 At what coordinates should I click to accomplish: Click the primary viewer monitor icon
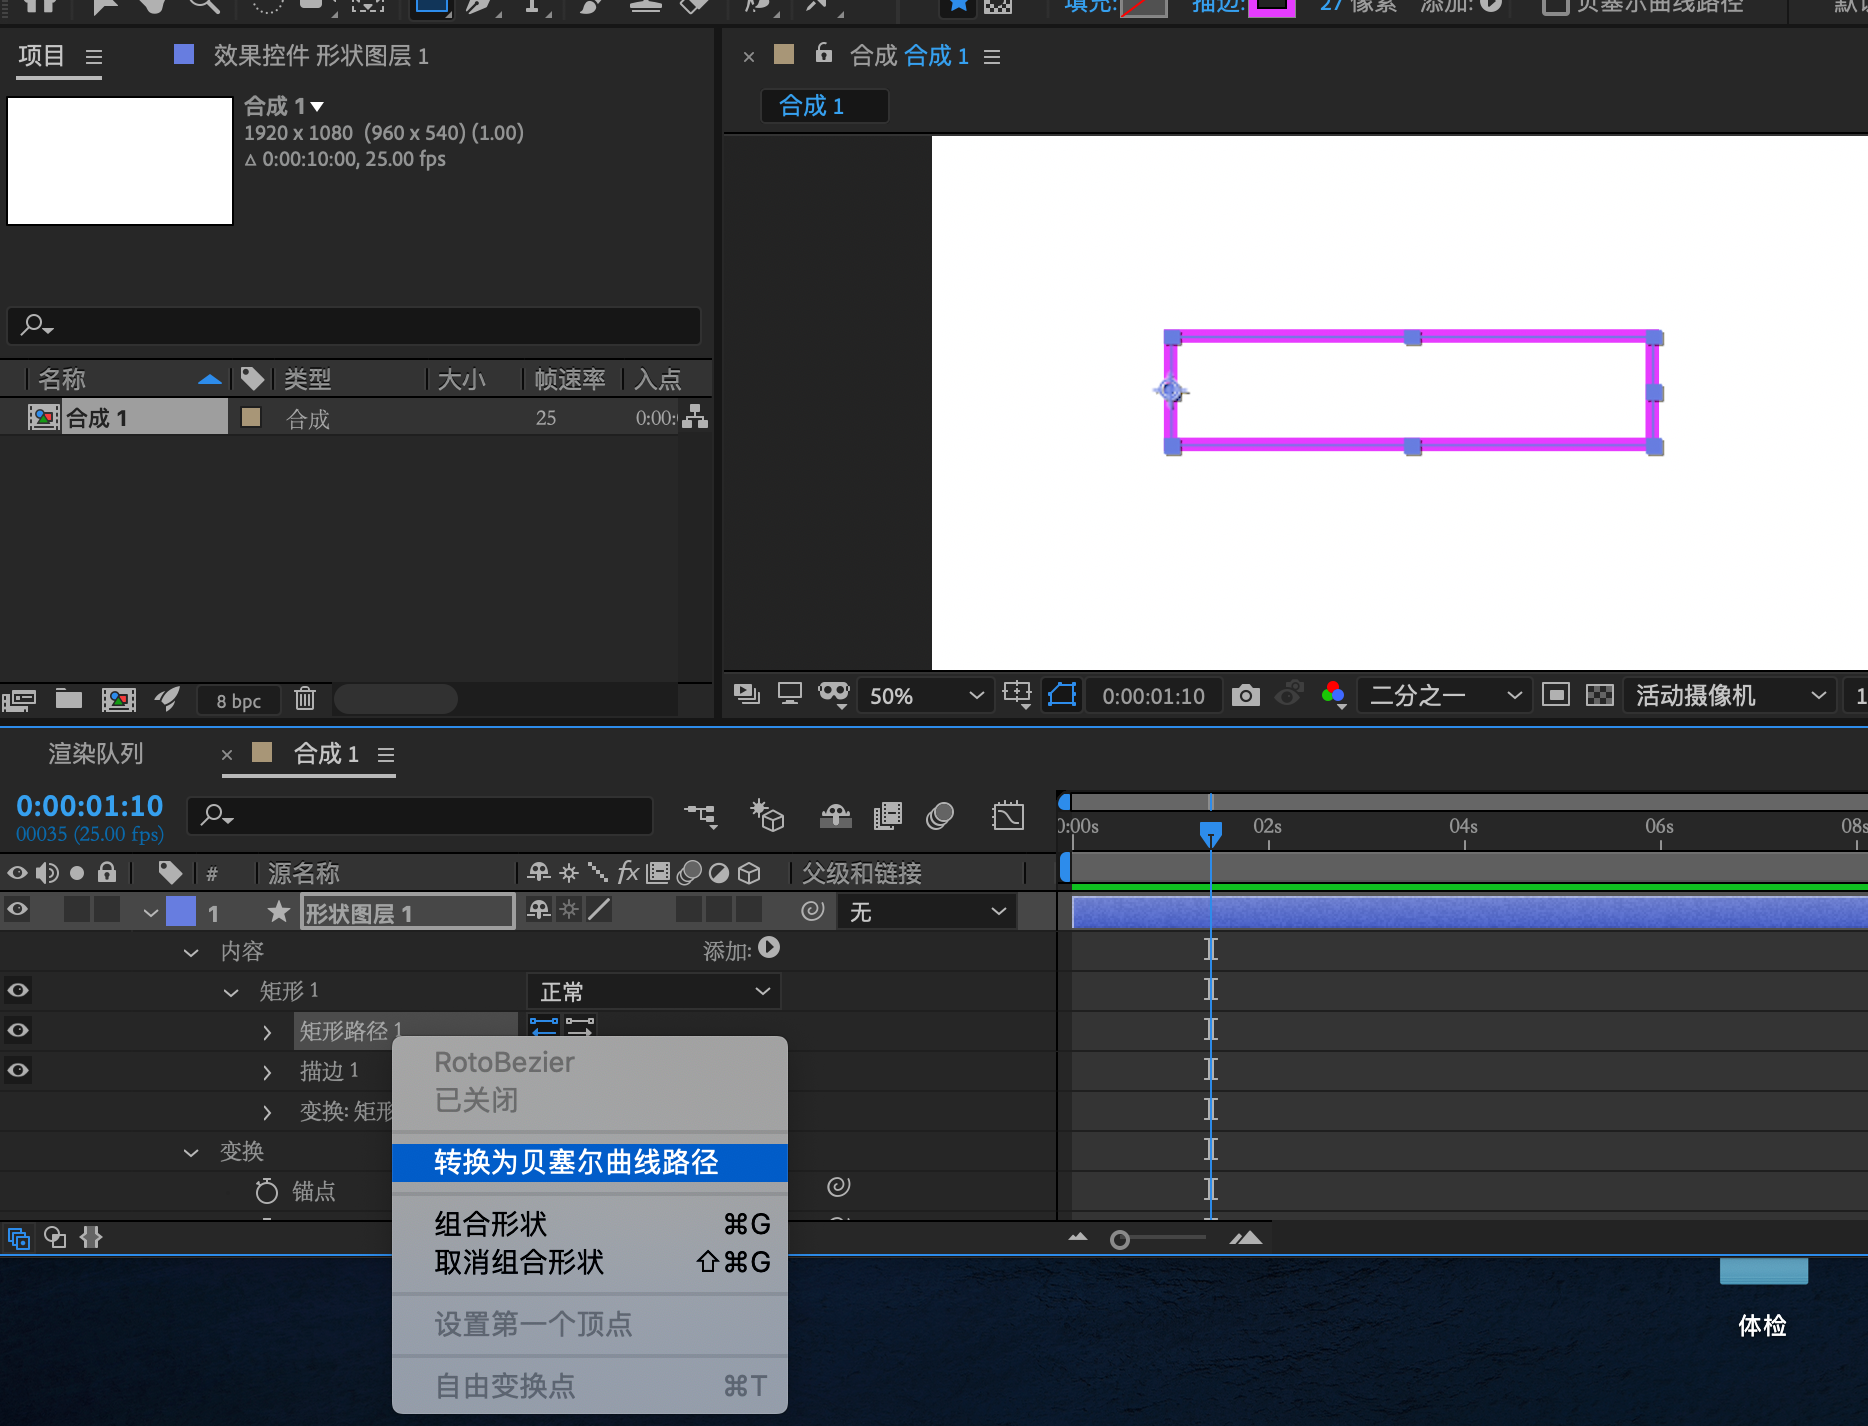pos(790,694)
